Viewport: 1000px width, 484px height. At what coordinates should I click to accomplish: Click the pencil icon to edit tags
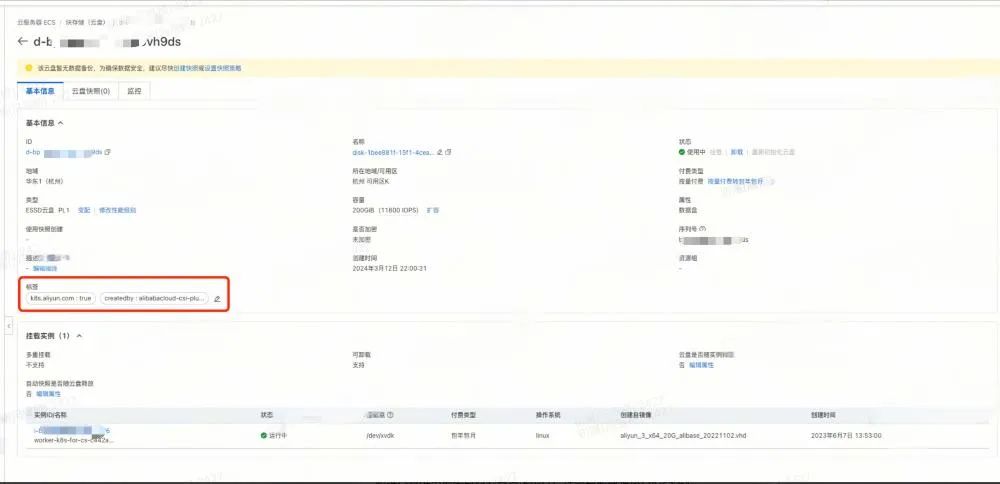point(217,298)
